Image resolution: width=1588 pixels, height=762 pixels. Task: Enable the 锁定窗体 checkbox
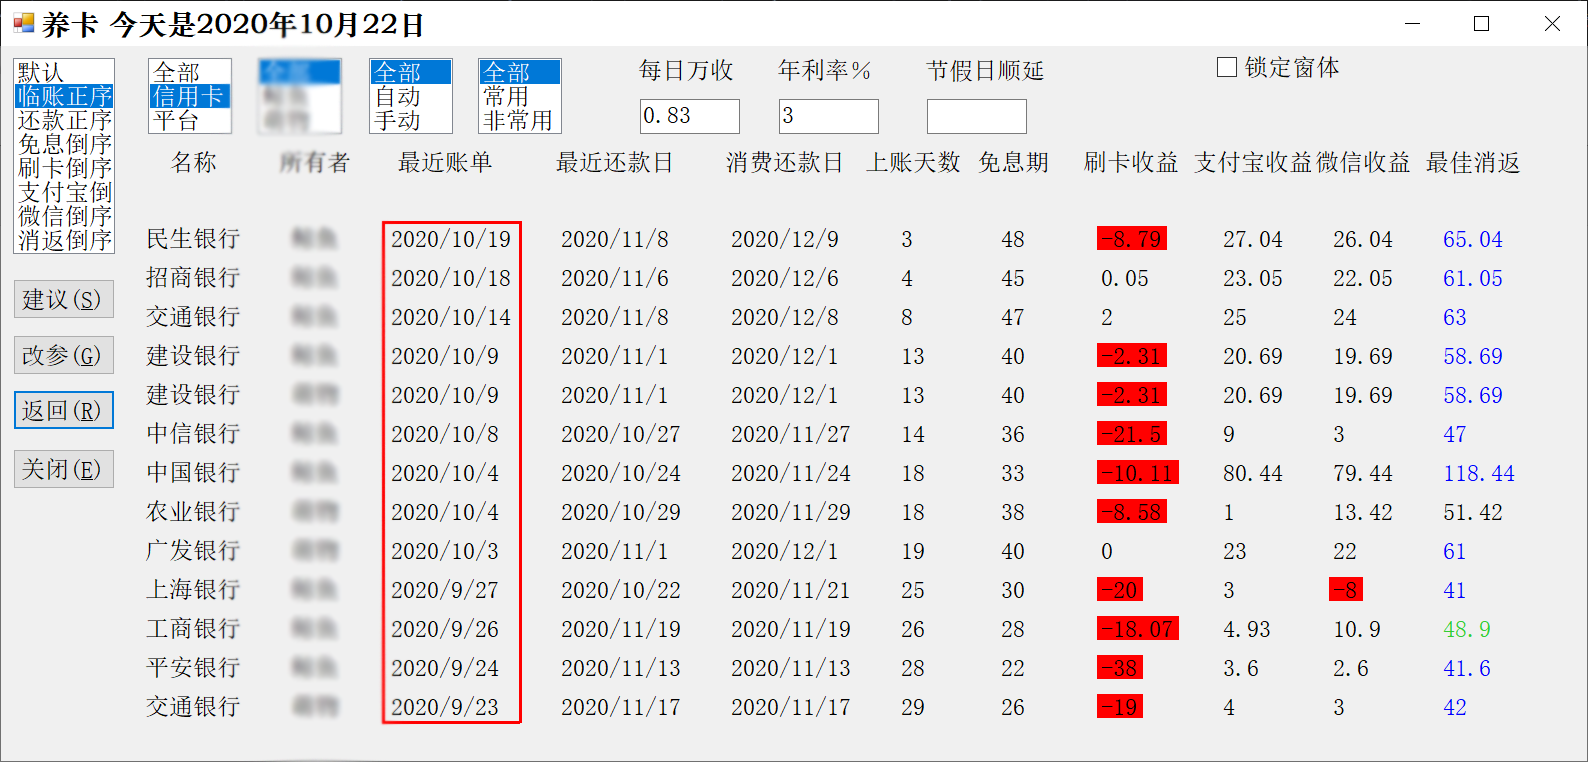1227,67
